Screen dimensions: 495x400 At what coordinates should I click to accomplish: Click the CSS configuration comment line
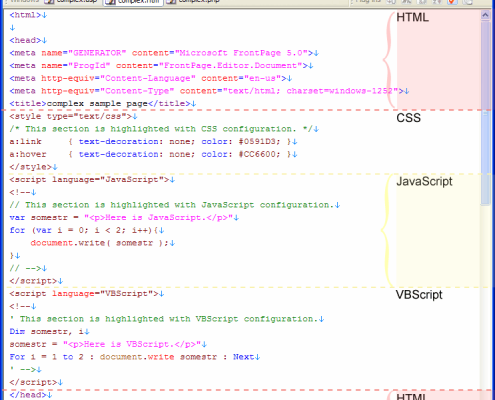point(164,129)
